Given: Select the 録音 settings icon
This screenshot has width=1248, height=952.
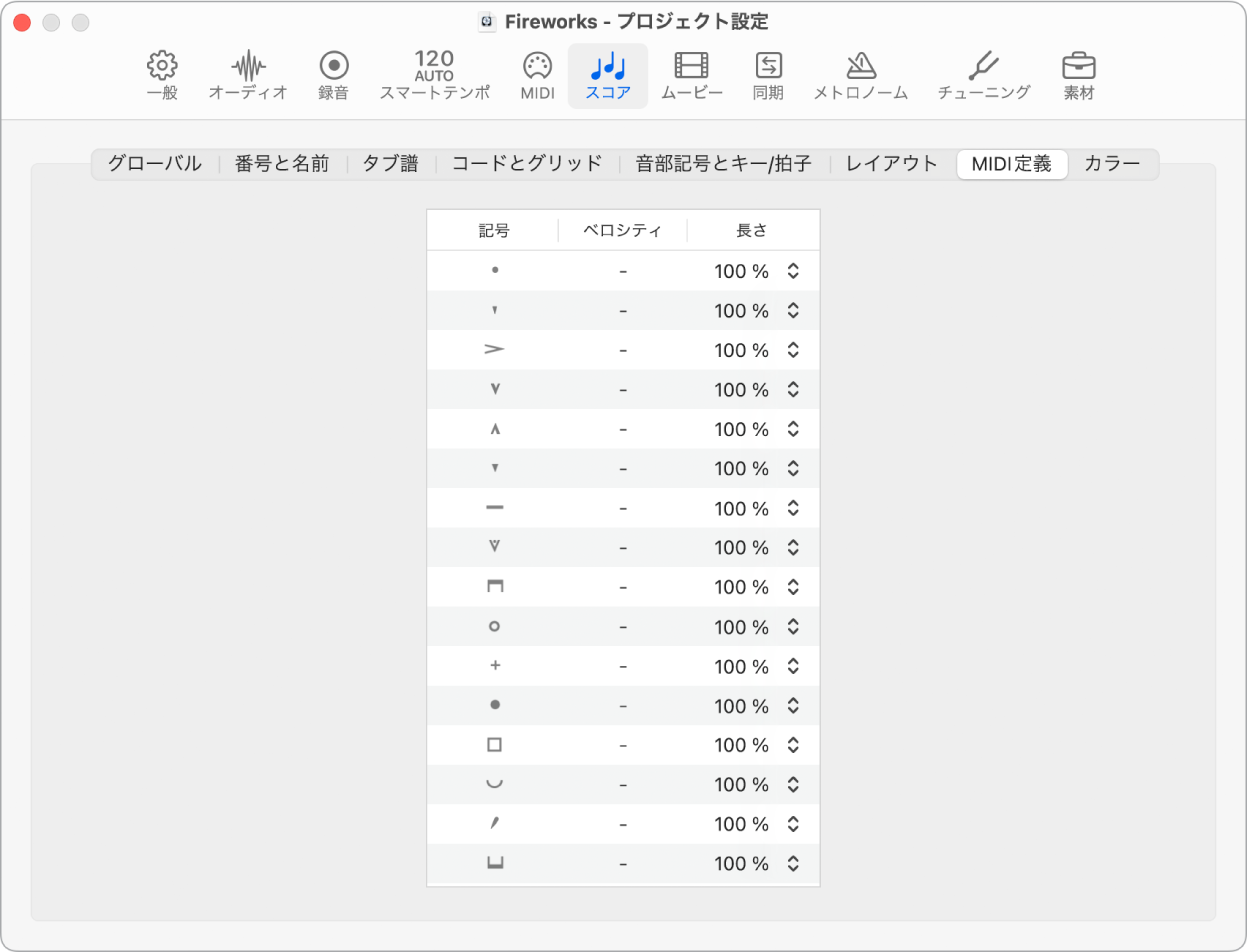Looking at the screenshot, I should (332, 75).
